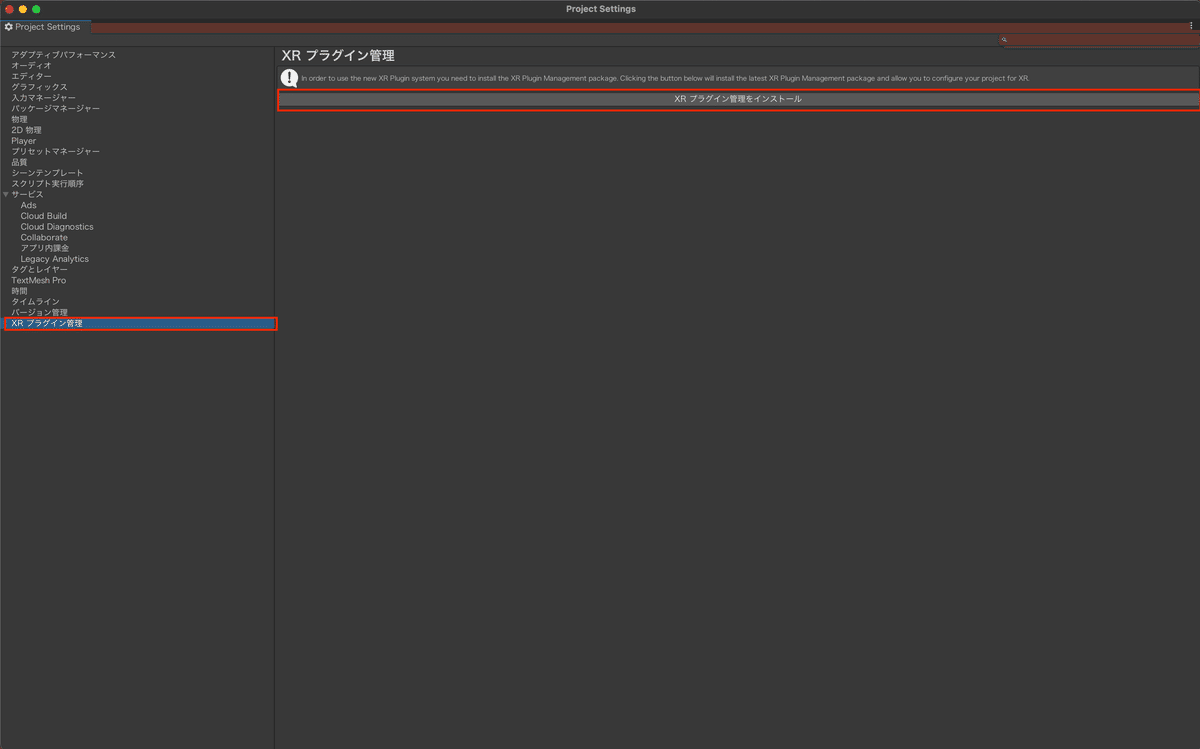1200x749 pixels.
Task: Open スクリプト実行順序 settings
Action: click(x=47, y=184)
